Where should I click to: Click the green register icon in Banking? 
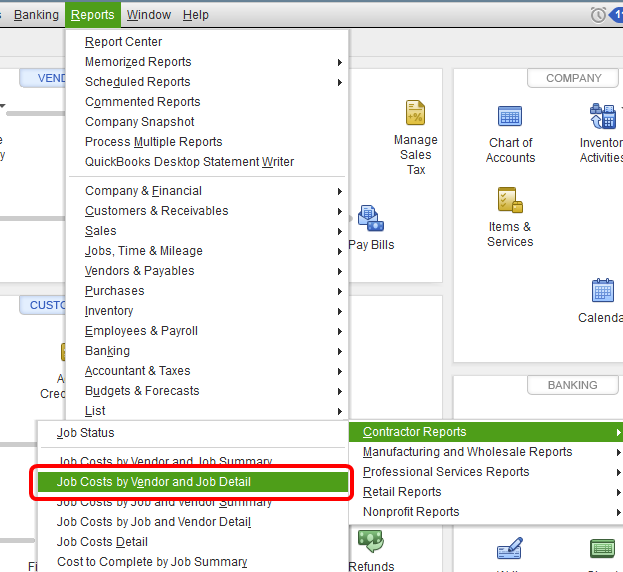[602, 548]
